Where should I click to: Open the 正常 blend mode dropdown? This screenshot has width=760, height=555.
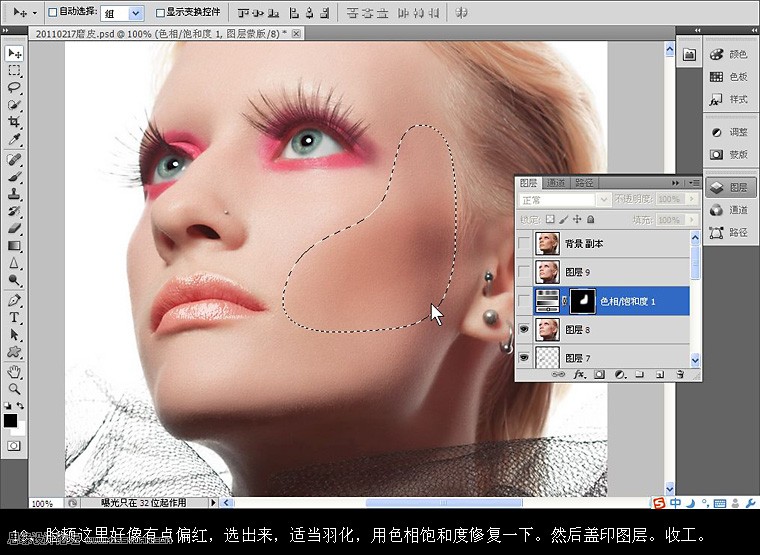(603, 200)
